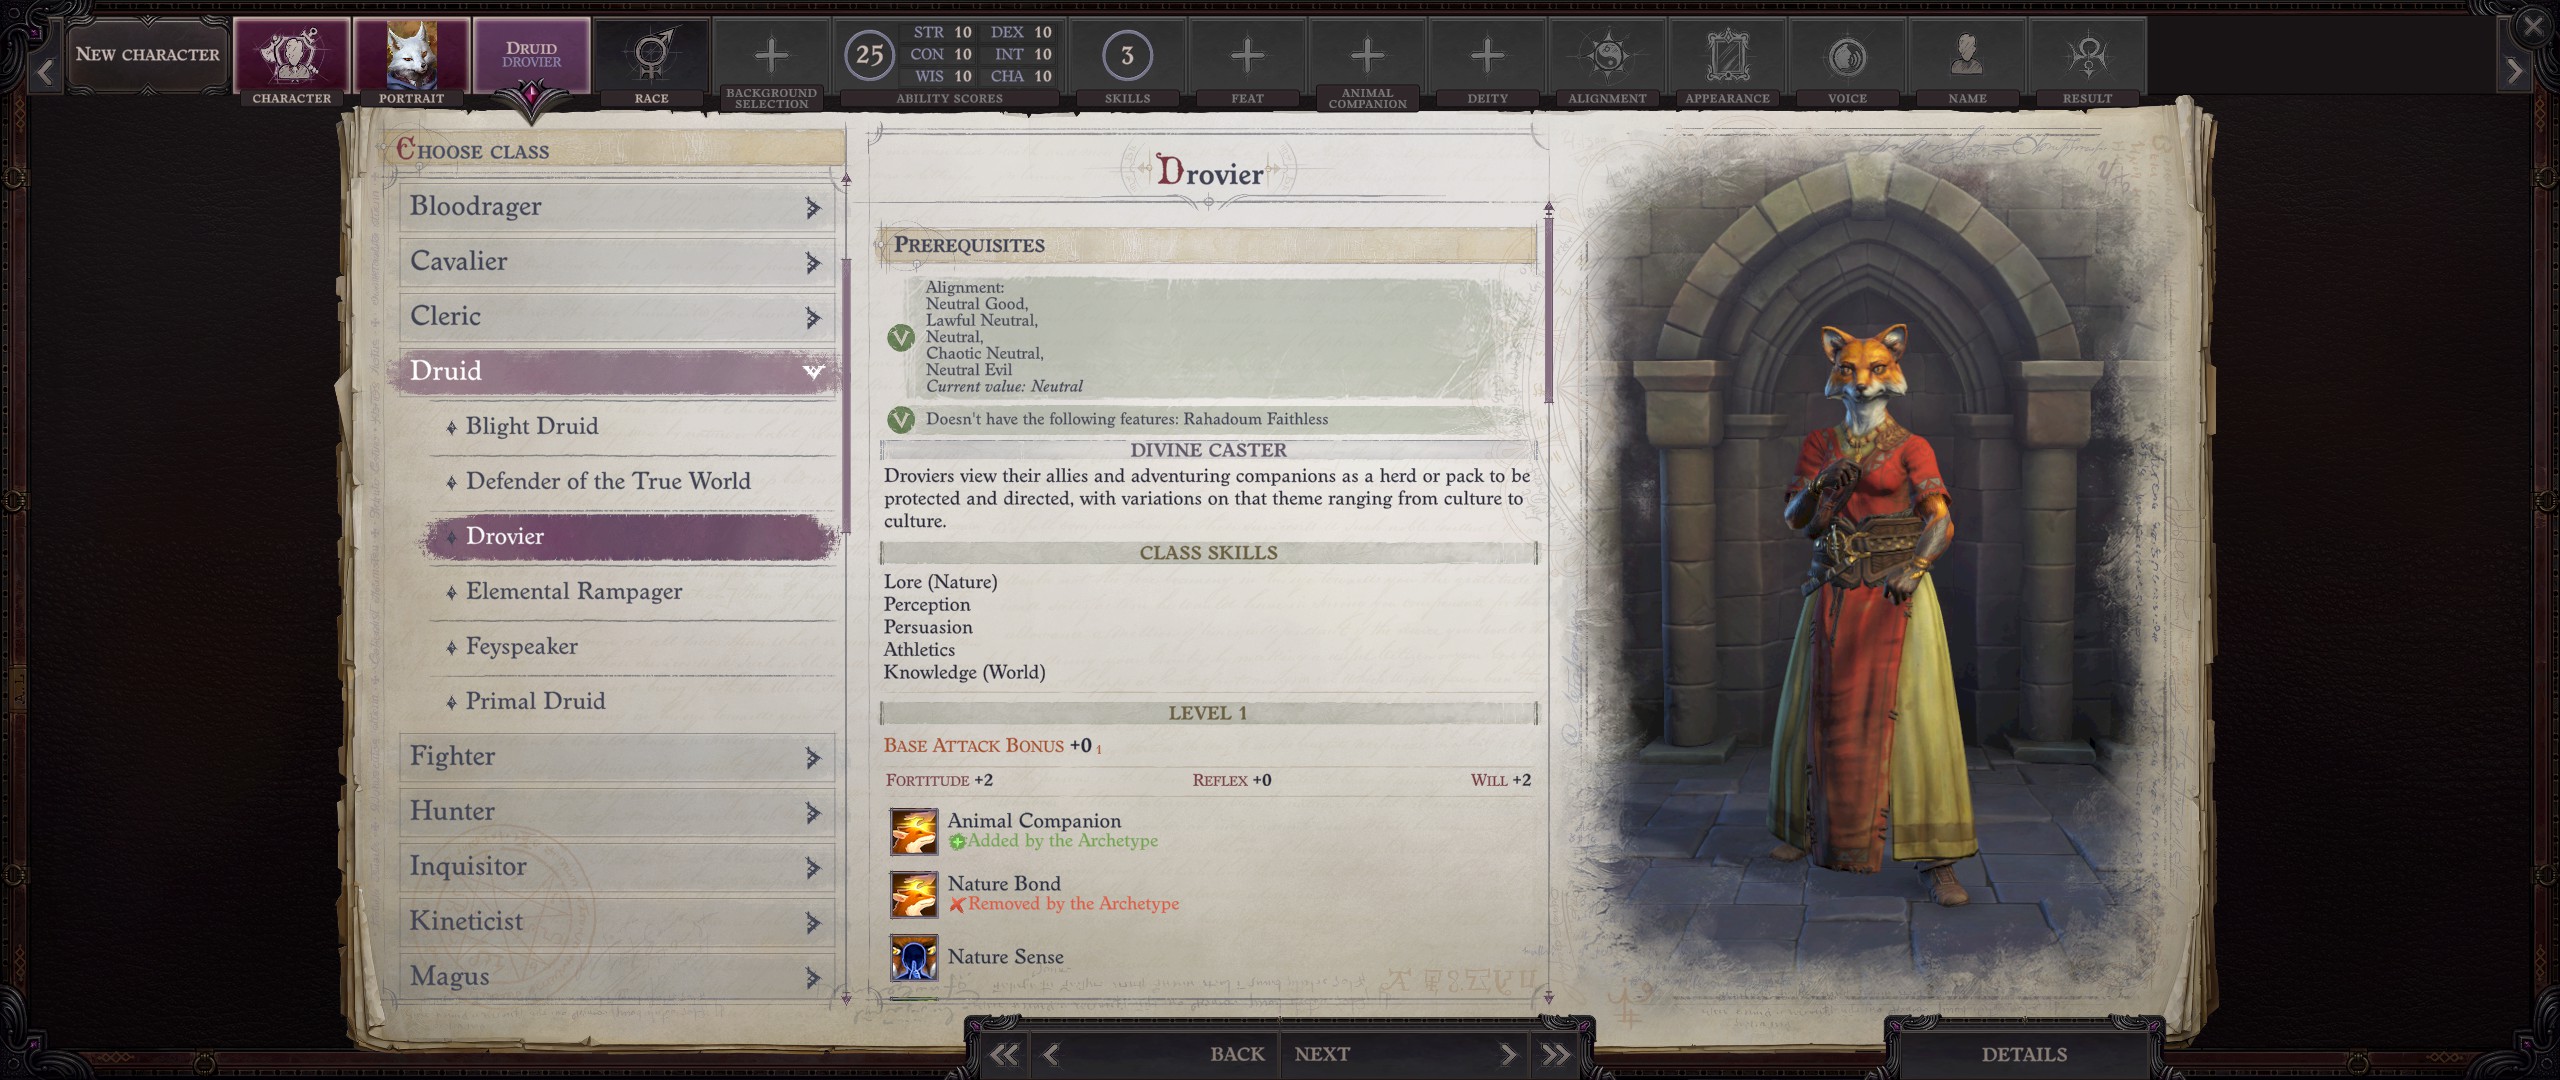Viewport: 2560px width, 1080px height.
Task: Click the Nature Sense feature name
Action: 1005,957
